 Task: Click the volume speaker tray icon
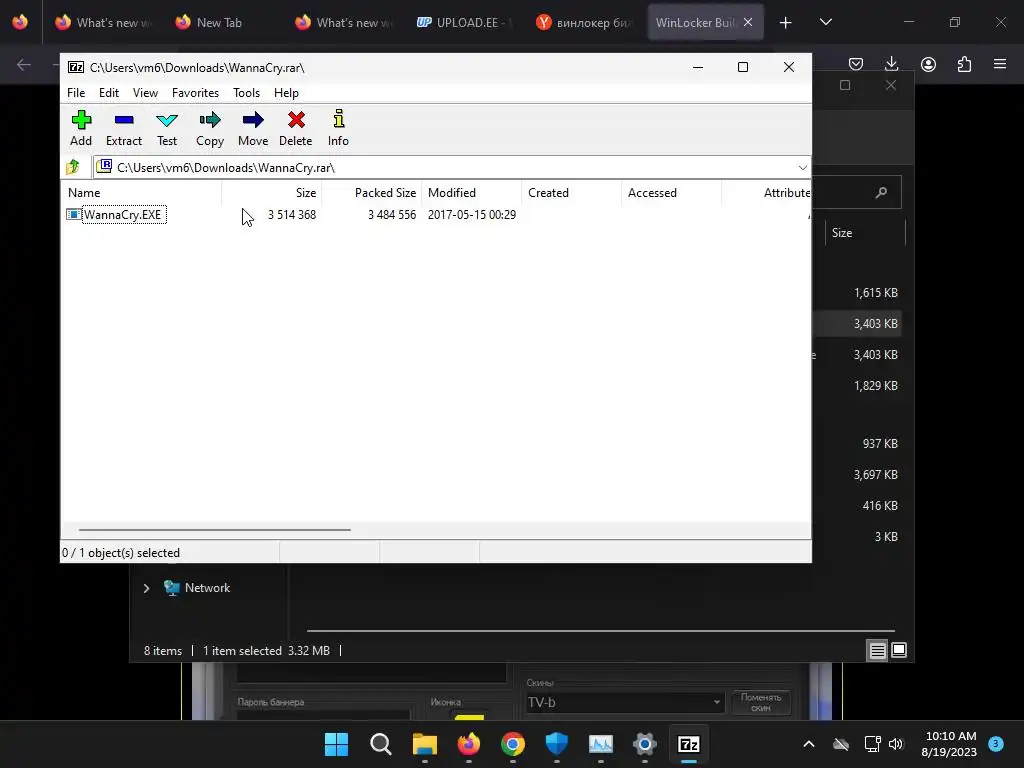(896, 744)
